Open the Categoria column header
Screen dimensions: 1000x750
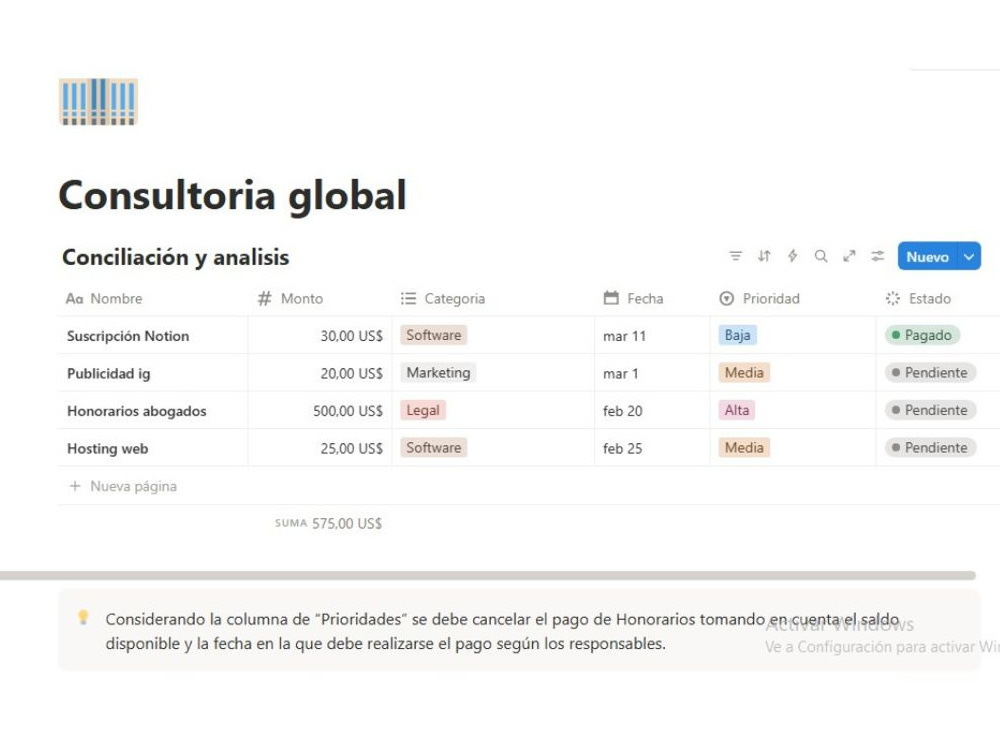pyautogui.click(x=443, y=298)
